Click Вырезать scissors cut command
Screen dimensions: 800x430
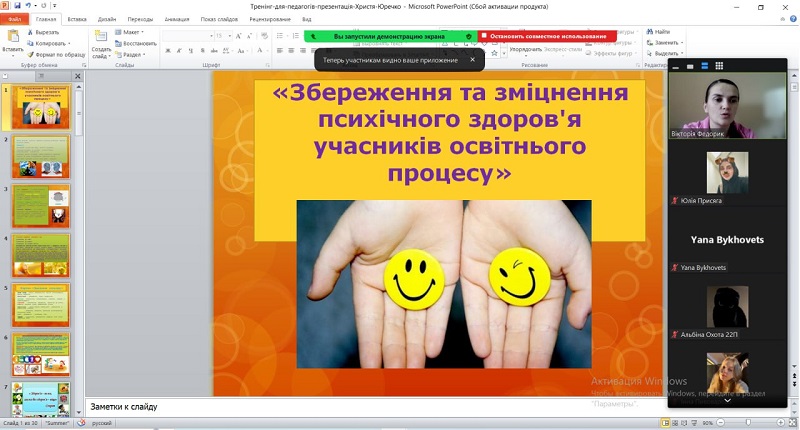click(43, 32)
